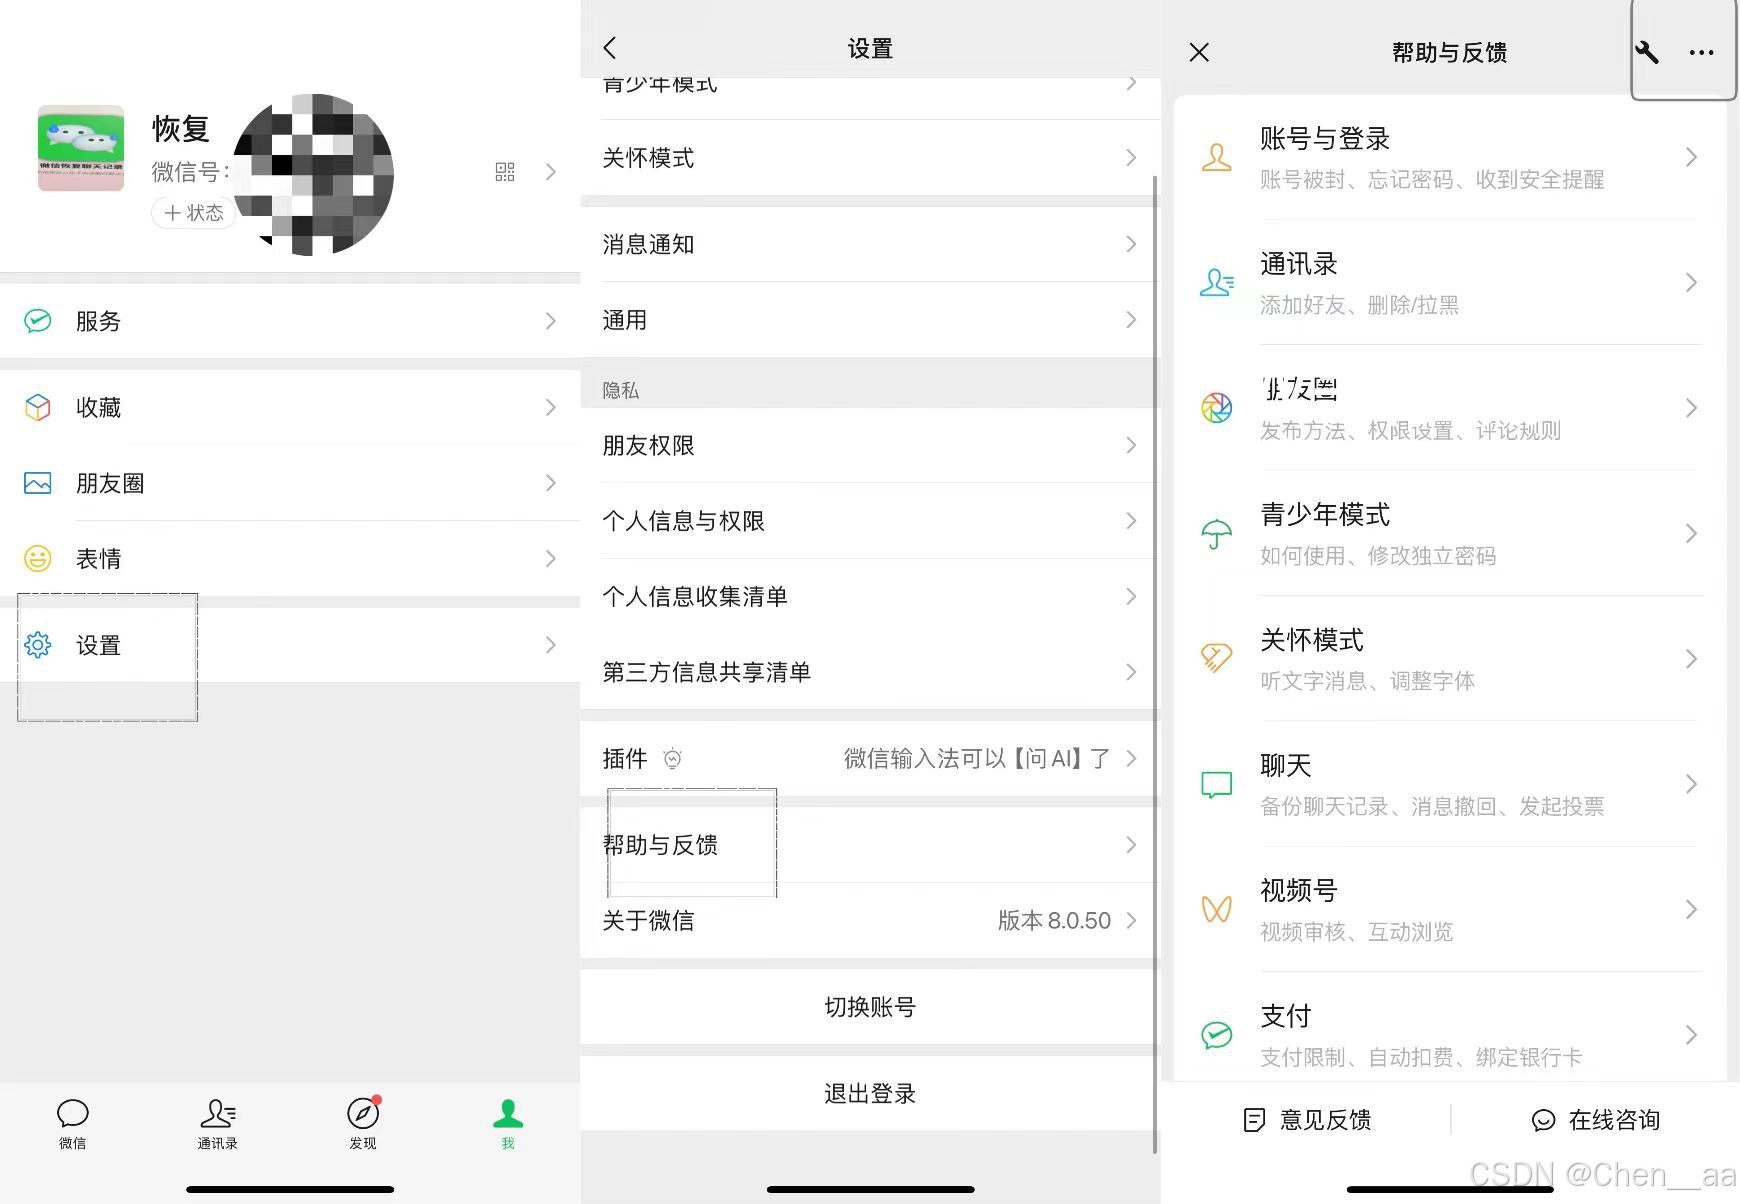Select 添加好友、删除/拉黑 subtitle

click(1359, 305)
